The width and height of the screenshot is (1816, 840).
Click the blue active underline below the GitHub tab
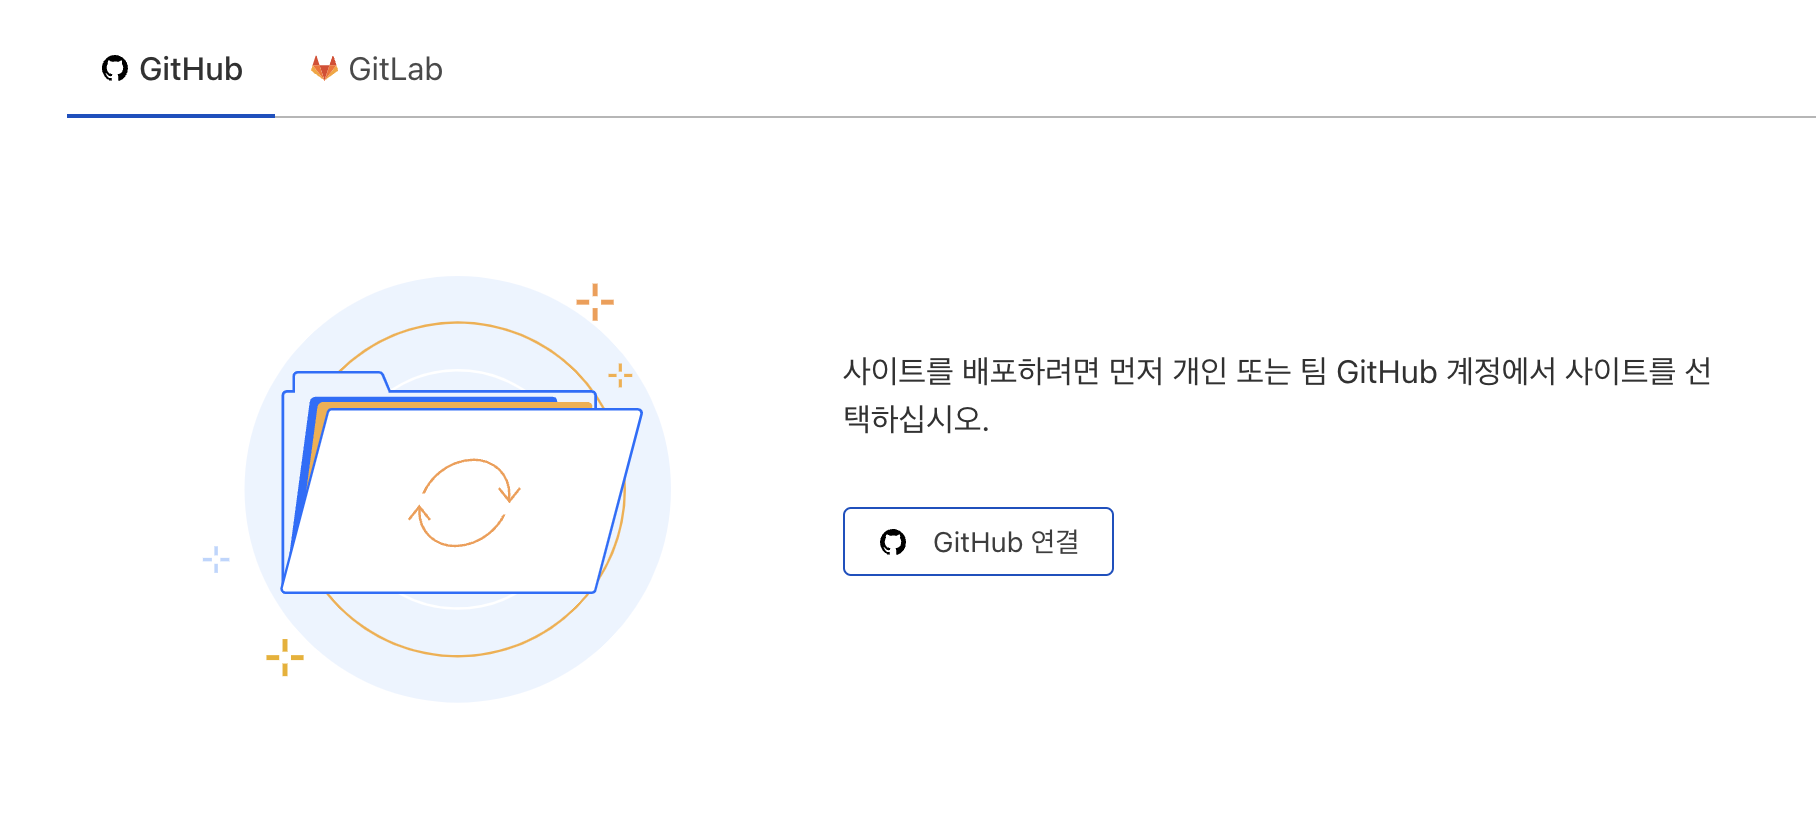[x=171, y=116]
